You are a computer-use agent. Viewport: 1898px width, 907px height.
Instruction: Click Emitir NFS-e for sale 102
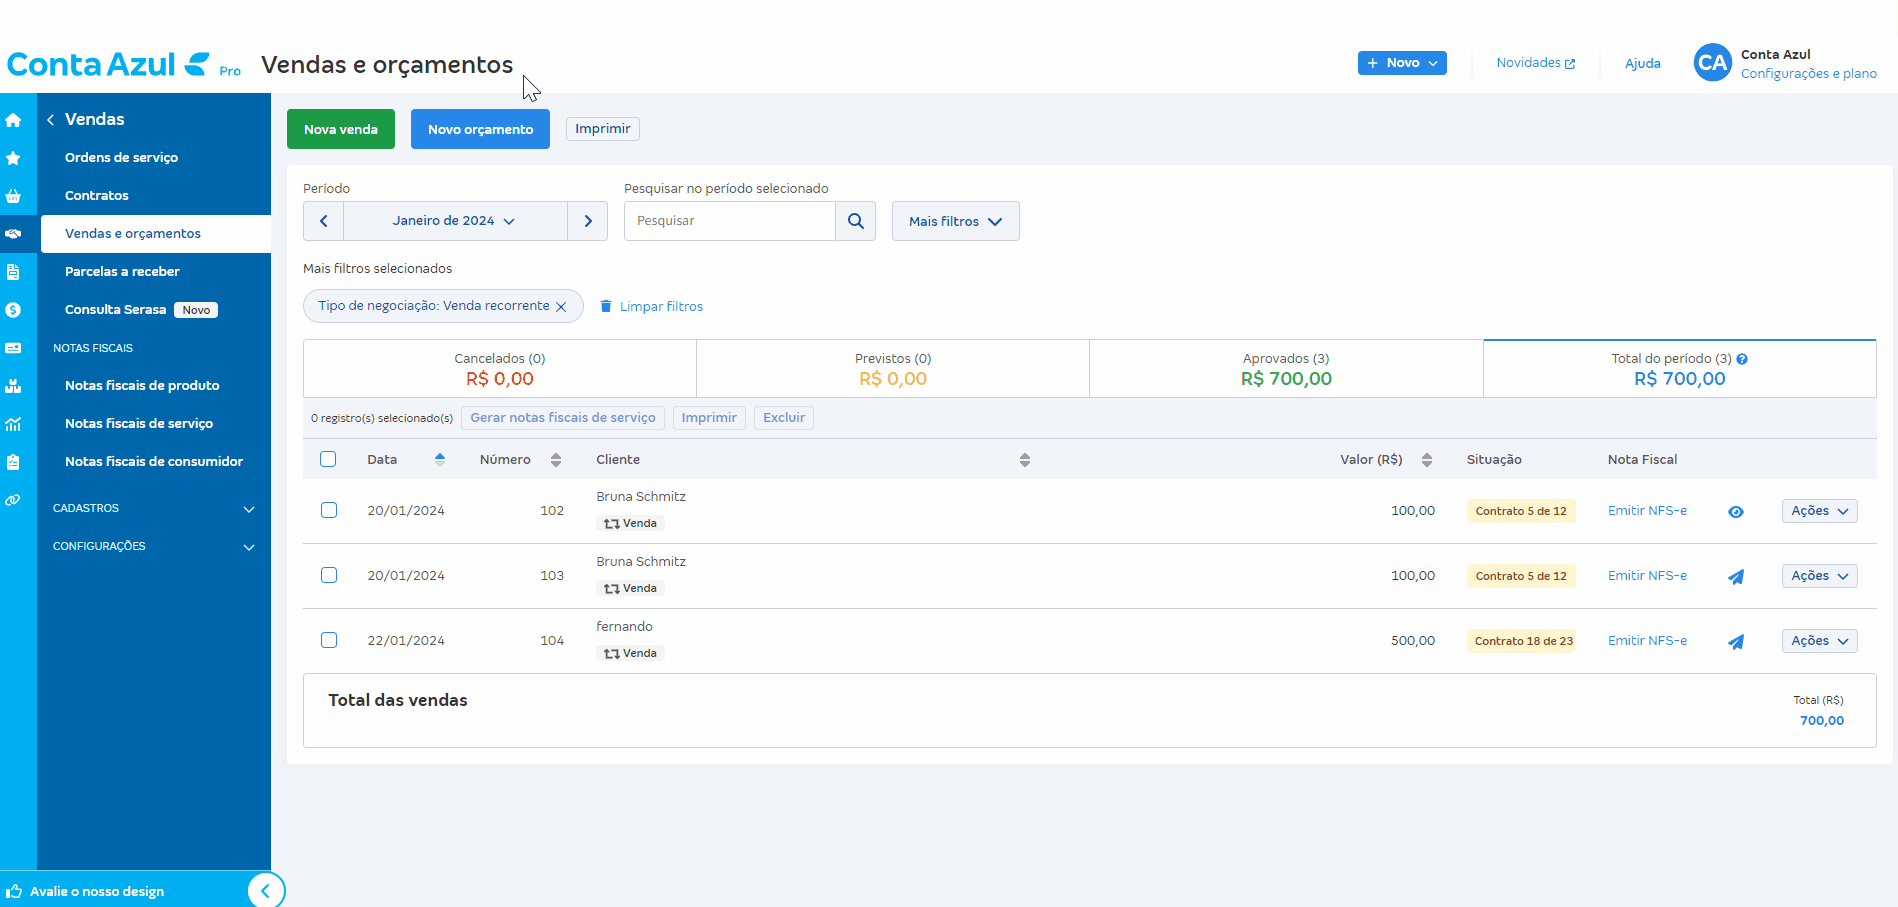(1647, 511)
